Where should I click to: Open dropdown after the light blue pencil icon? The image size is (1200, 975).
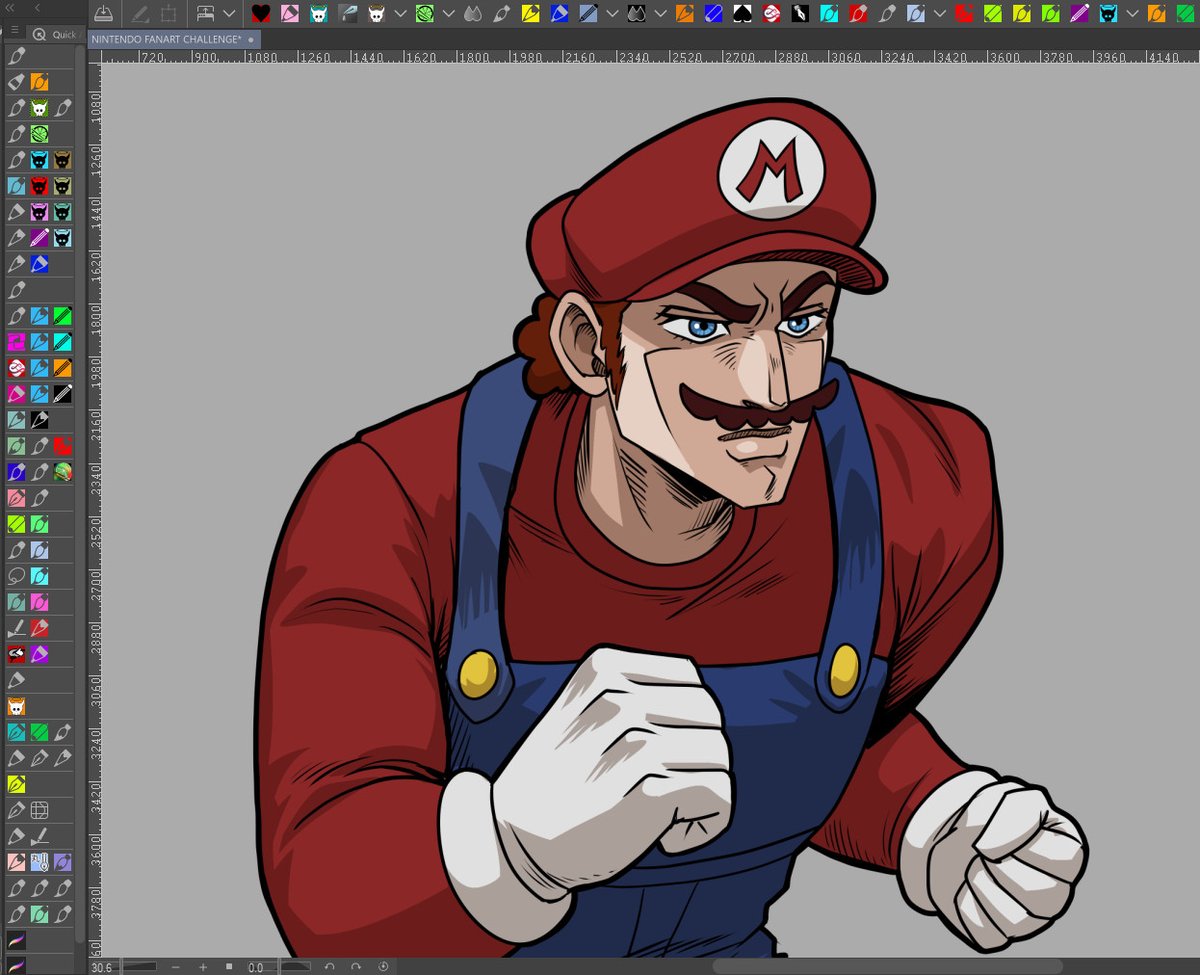click(611, 13)
